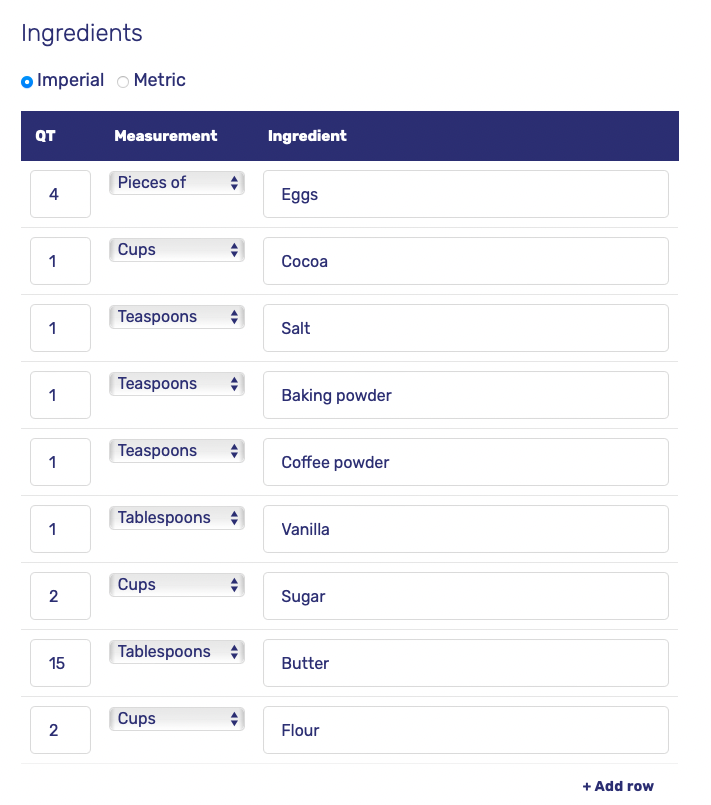Screen dimensions: 711x805
Task: Open the Butter row Tablespoons dropdown
Action: click(176, 652)
